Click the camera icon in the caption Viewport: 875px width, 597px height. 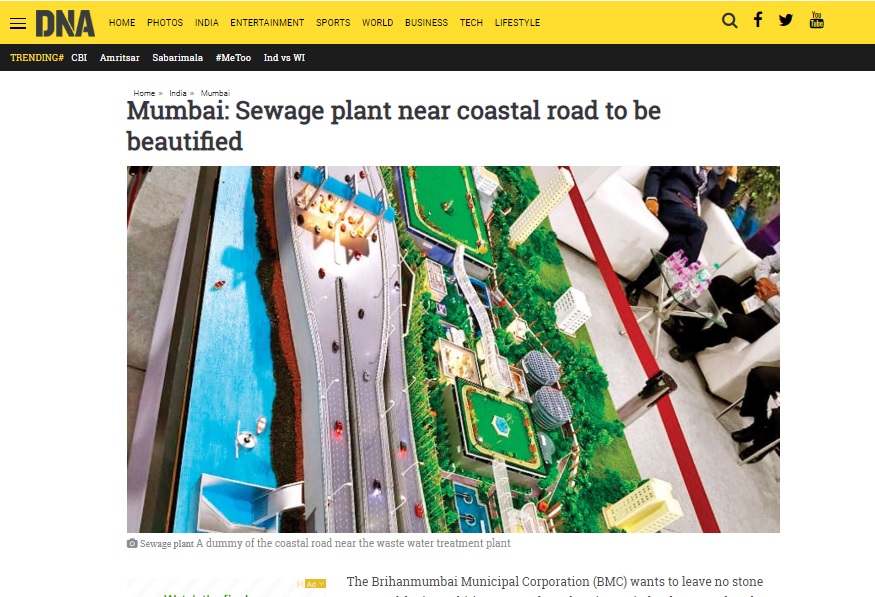tap(132, 543)
